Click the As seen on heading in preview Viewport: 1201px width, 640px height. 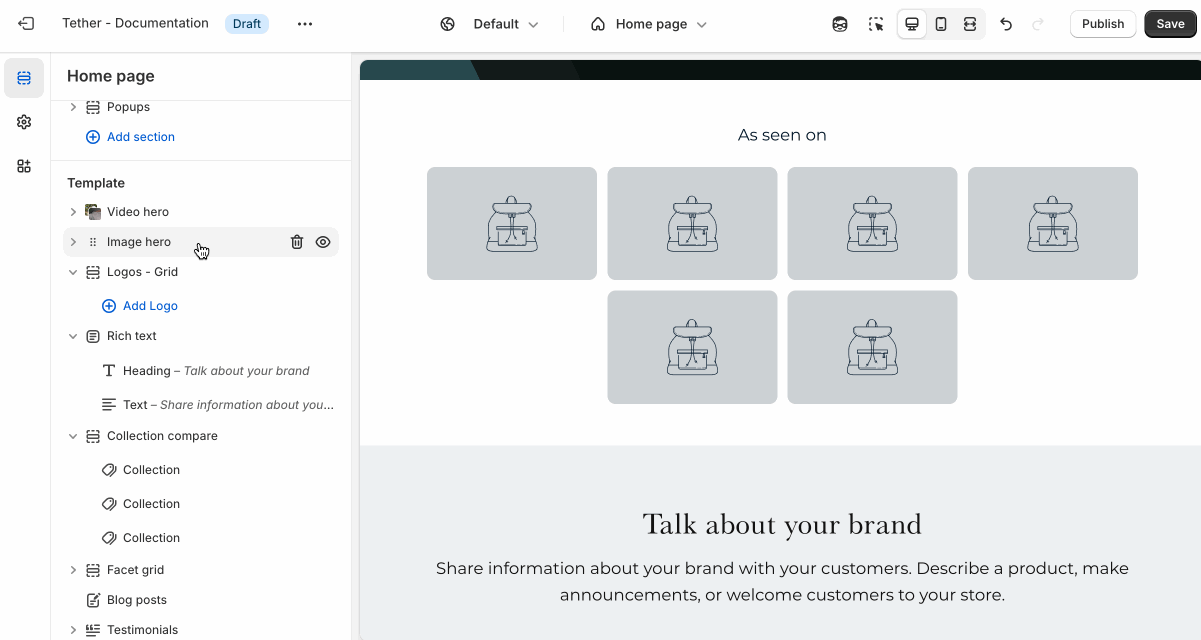pos(782,135)
